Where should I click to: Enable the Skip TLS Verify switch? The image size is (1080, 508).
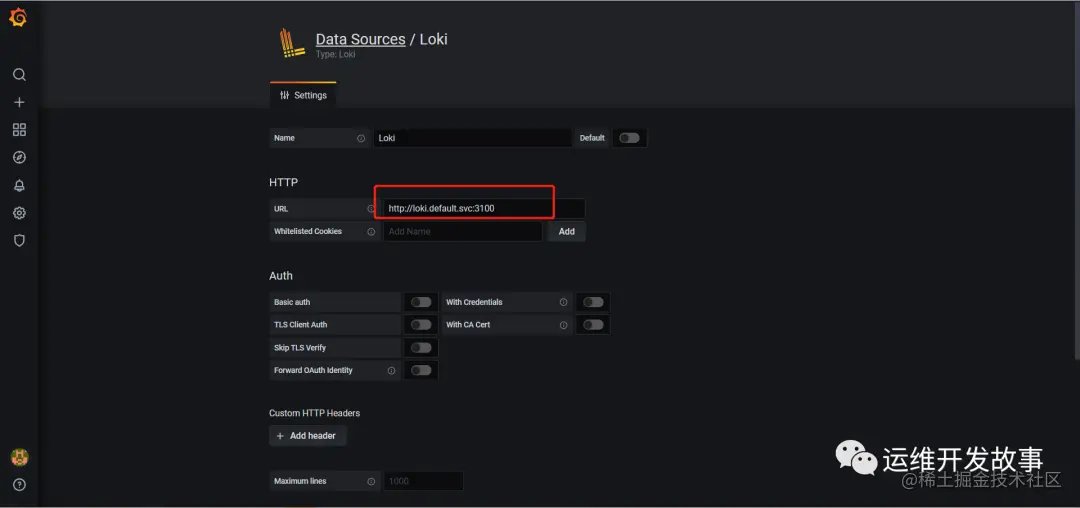click(421, 348)
